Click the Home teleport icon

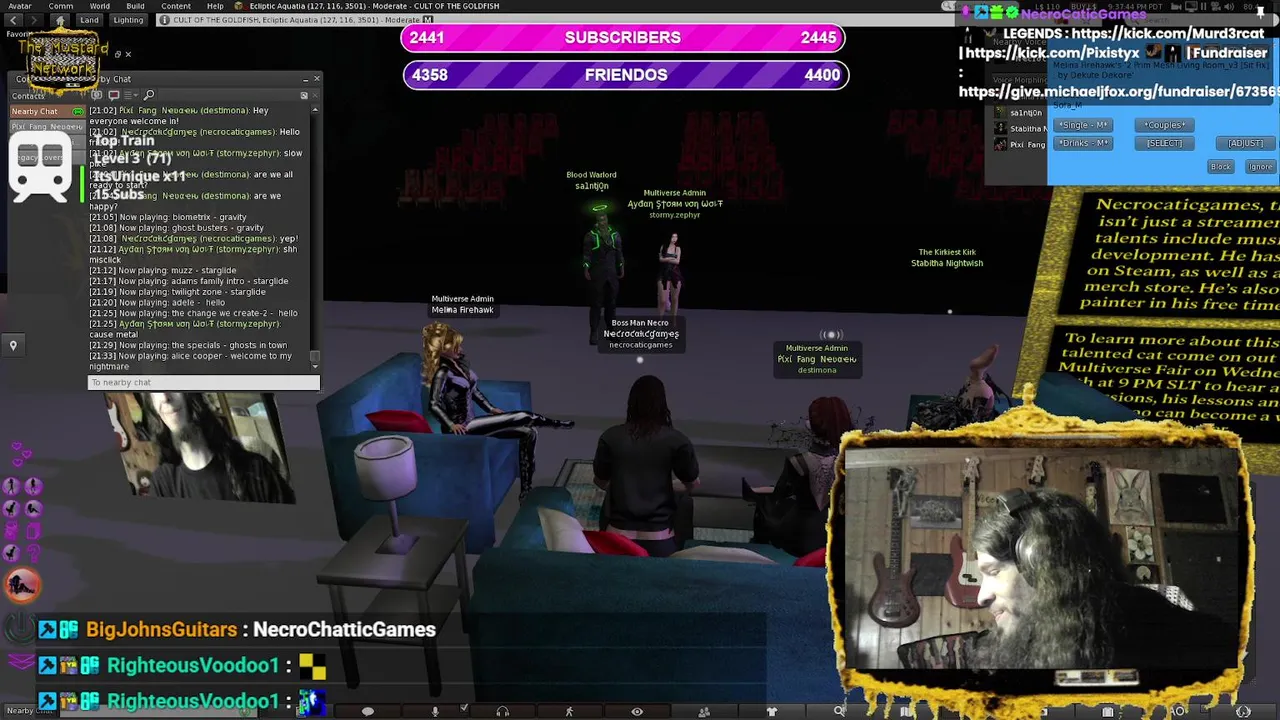pyautogui.click(x=60, y=20)
